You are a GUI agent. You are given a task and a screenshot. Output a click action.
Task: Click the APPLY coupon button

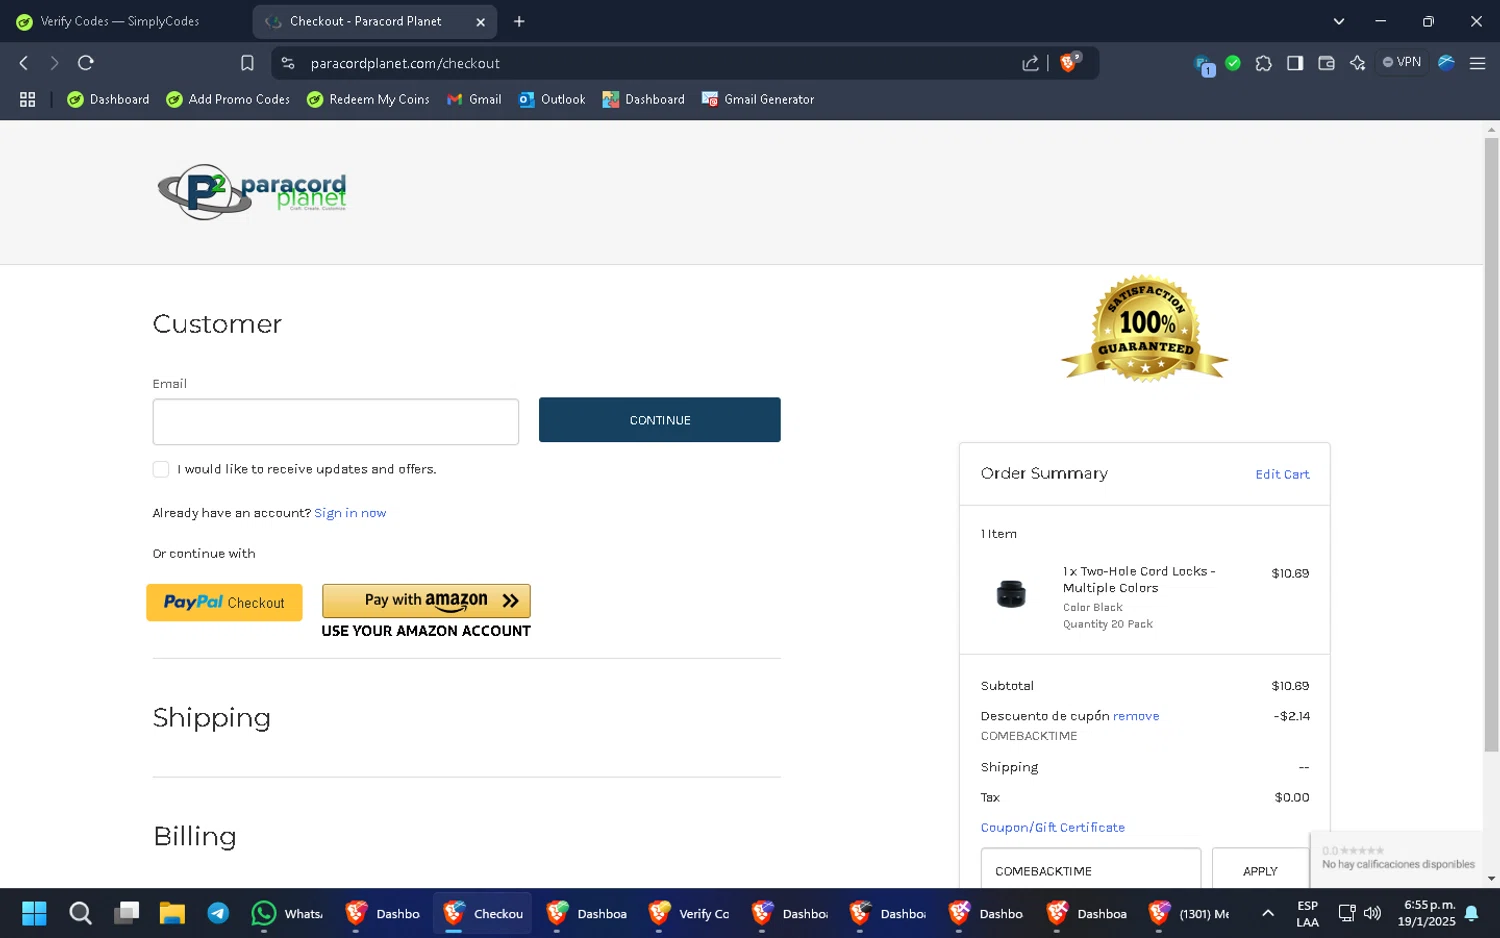click(x=1260, y=868)
